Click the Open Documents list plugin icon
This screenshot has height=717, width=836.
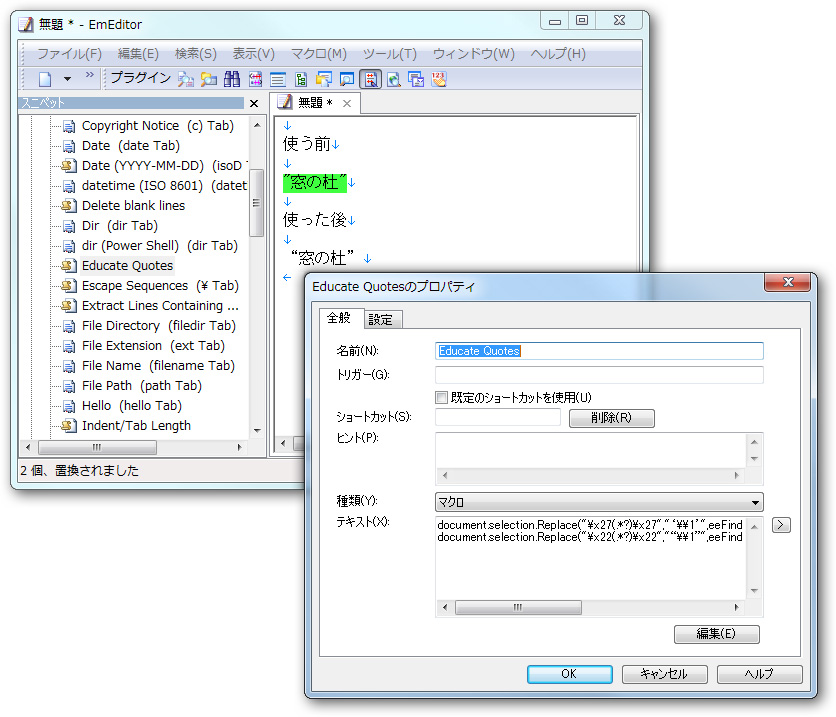(278, 79)
